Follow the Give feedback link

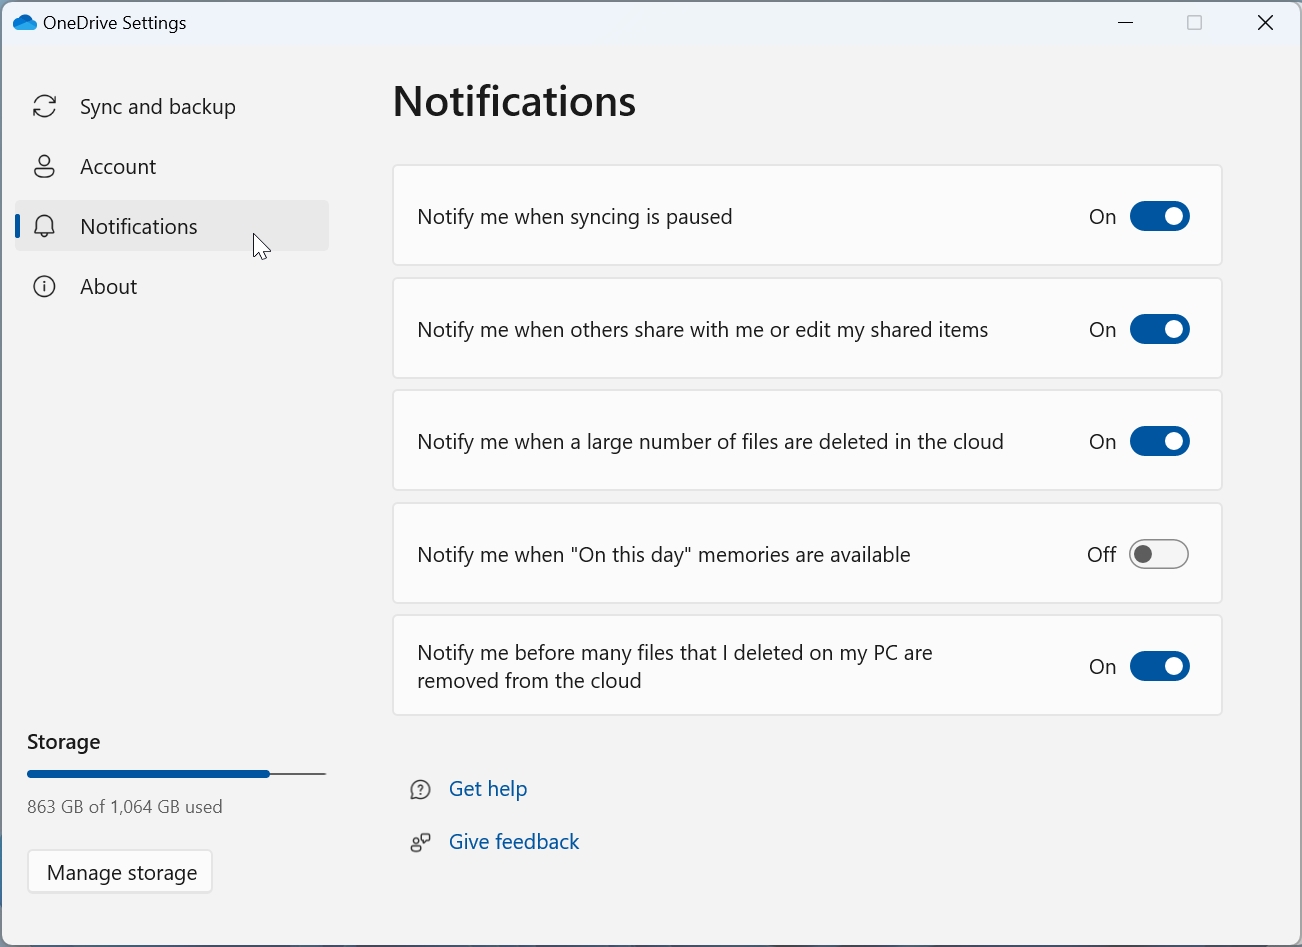tap(514, 842)
